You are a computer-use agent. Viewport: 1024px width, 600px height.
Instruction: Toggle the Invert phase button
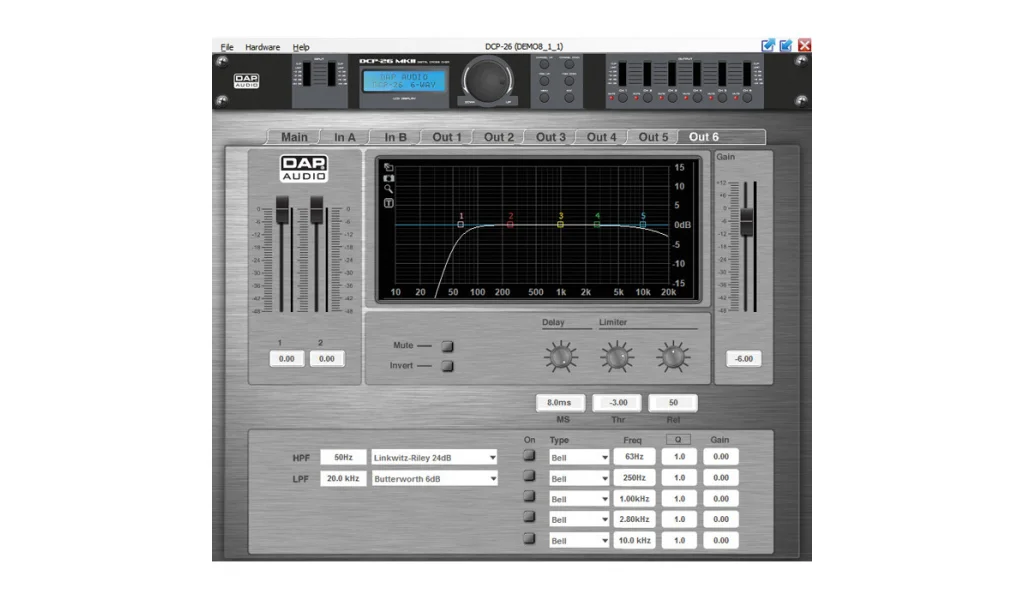click(x=447, y=366)
